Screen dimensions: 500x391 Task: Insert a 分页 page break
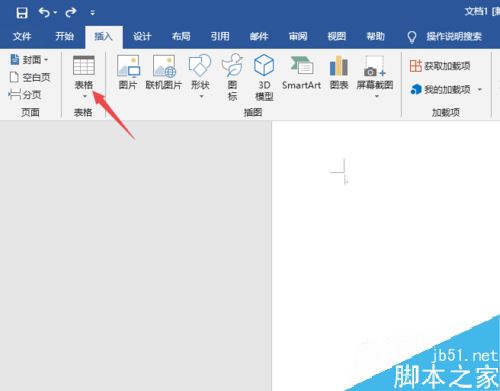(x=25, y=95)
